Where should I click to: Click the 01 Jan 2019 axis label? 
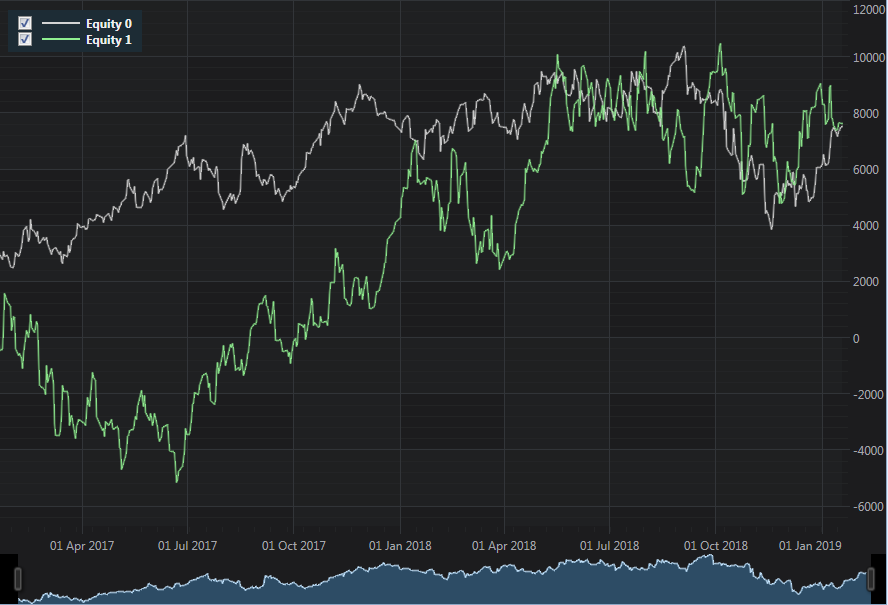pyautogui.click(x=810, y=546)
